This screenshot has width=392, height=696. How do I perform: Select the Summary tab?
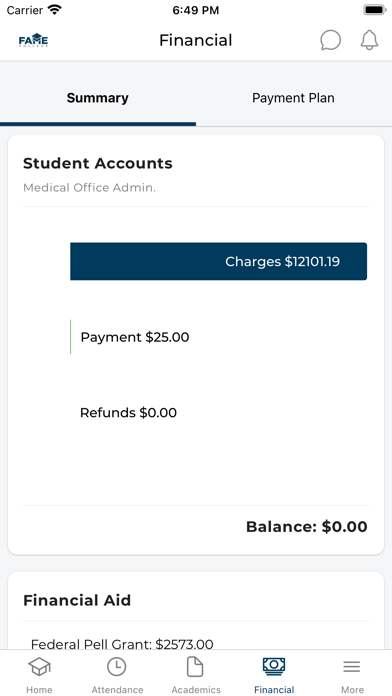98,98
